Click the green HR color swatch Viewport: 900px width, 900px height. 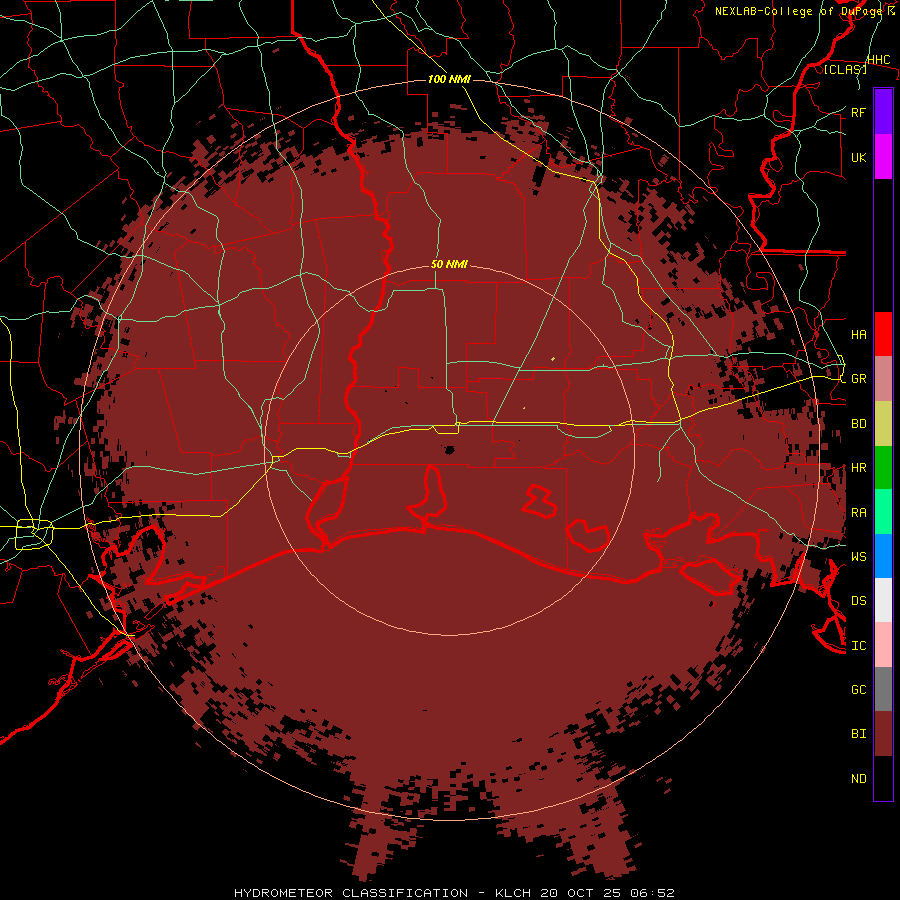tap(883, 467)
